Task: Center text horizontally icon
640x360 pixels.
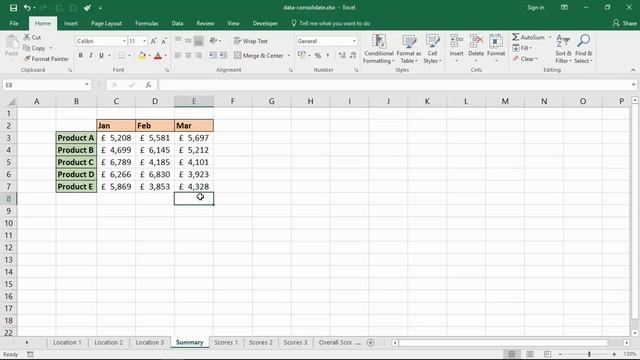Action: click(188, 56)
